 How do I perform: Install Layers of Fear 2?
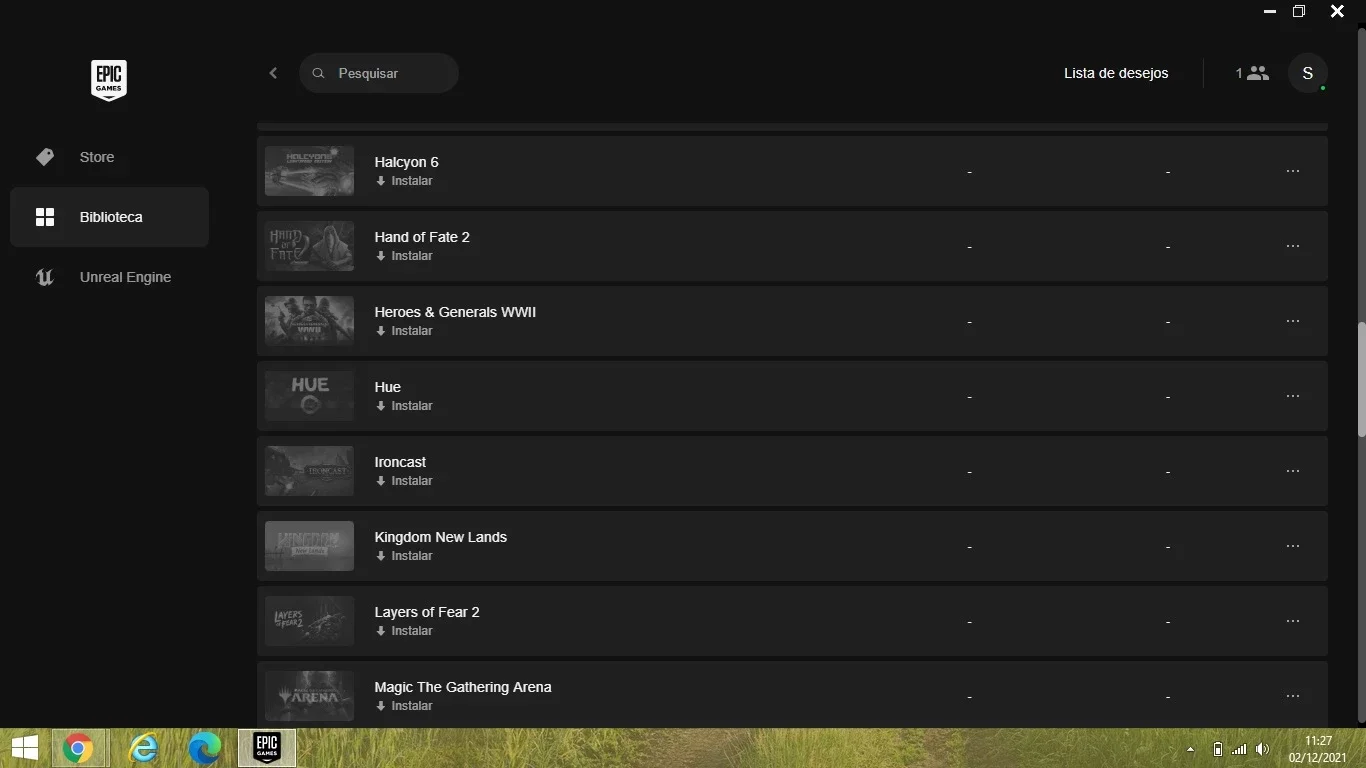tap(404, 631)
